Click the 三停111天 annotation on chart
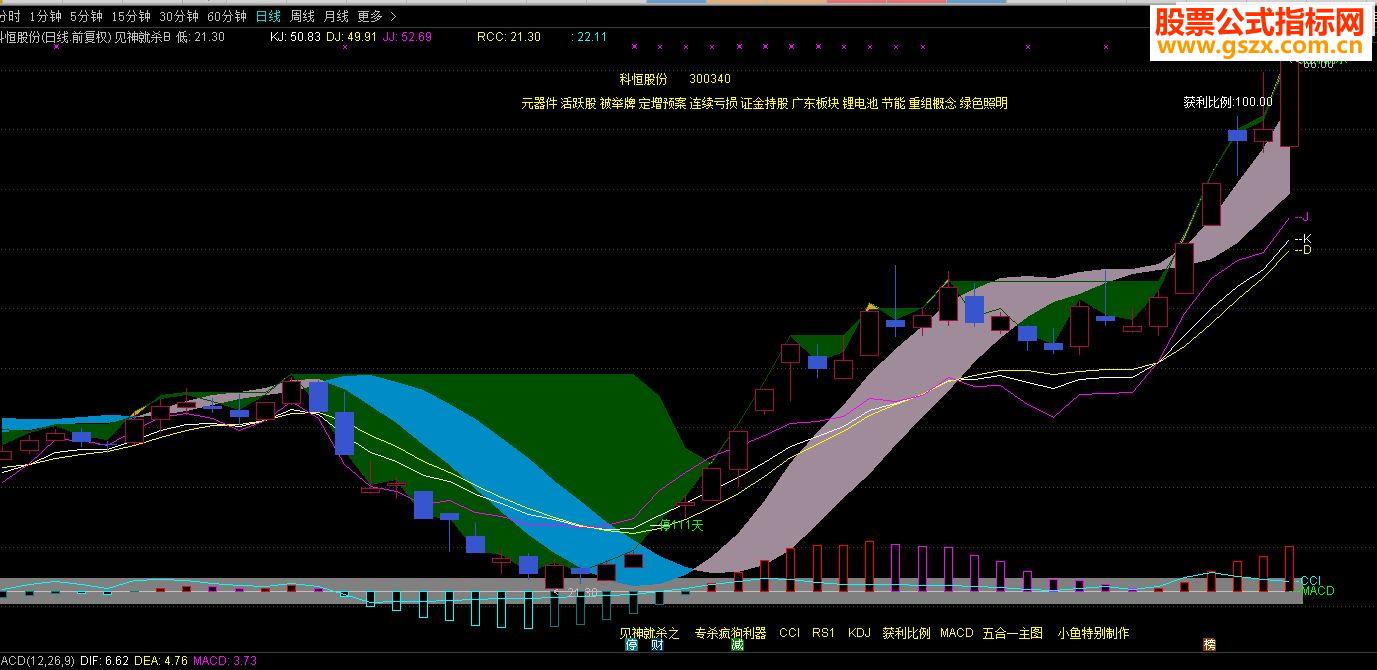Image resolution: width=1377 pixels, height=670 pixels. click(677, 525)
